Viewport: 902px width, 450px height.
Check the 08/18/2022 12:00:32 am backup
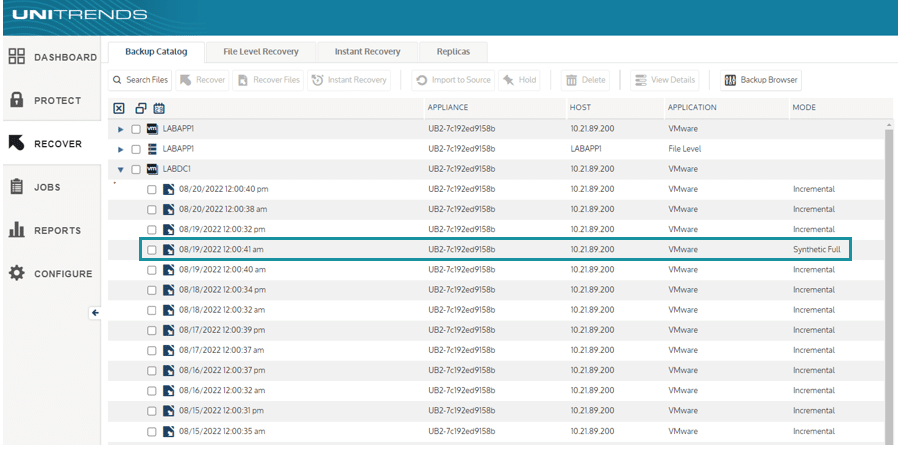[x=151, y=311]
